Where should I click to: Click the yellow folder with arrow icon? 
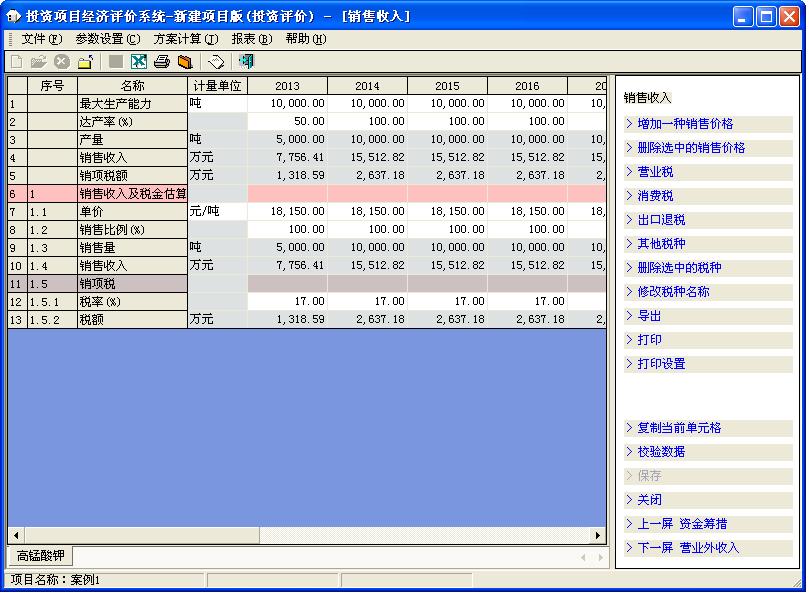click(x=85, y=62)
